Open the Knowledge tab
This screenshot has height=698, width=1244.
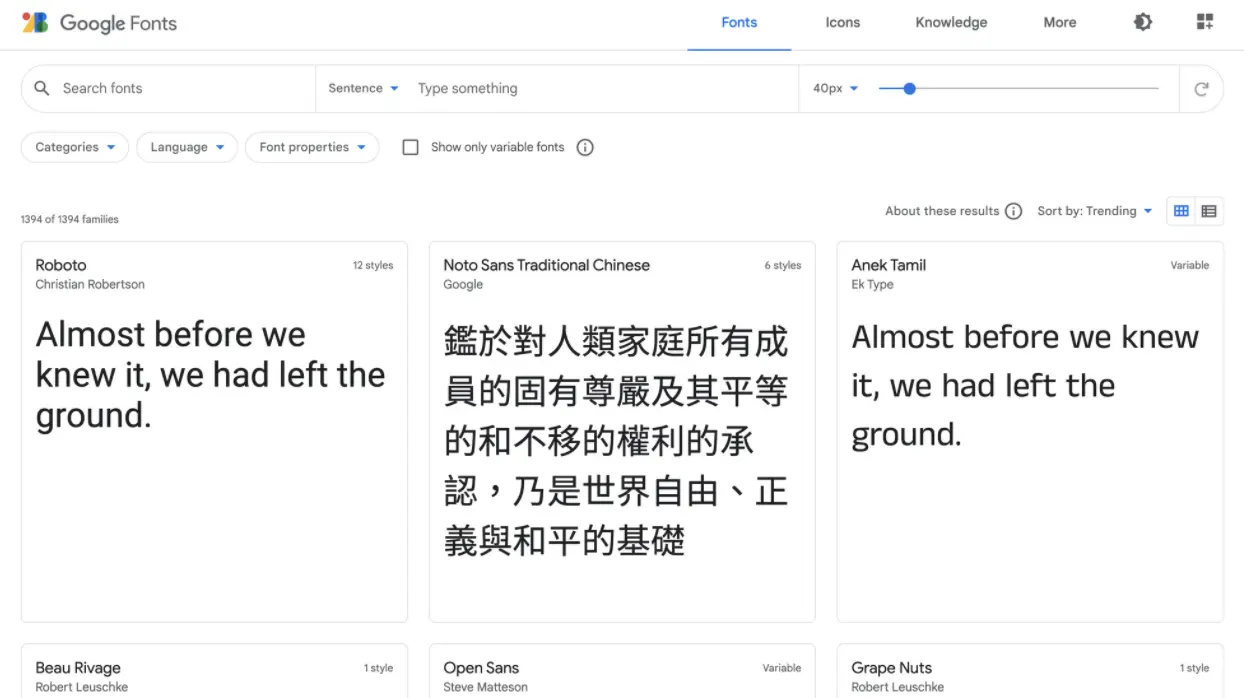(951, 23)
